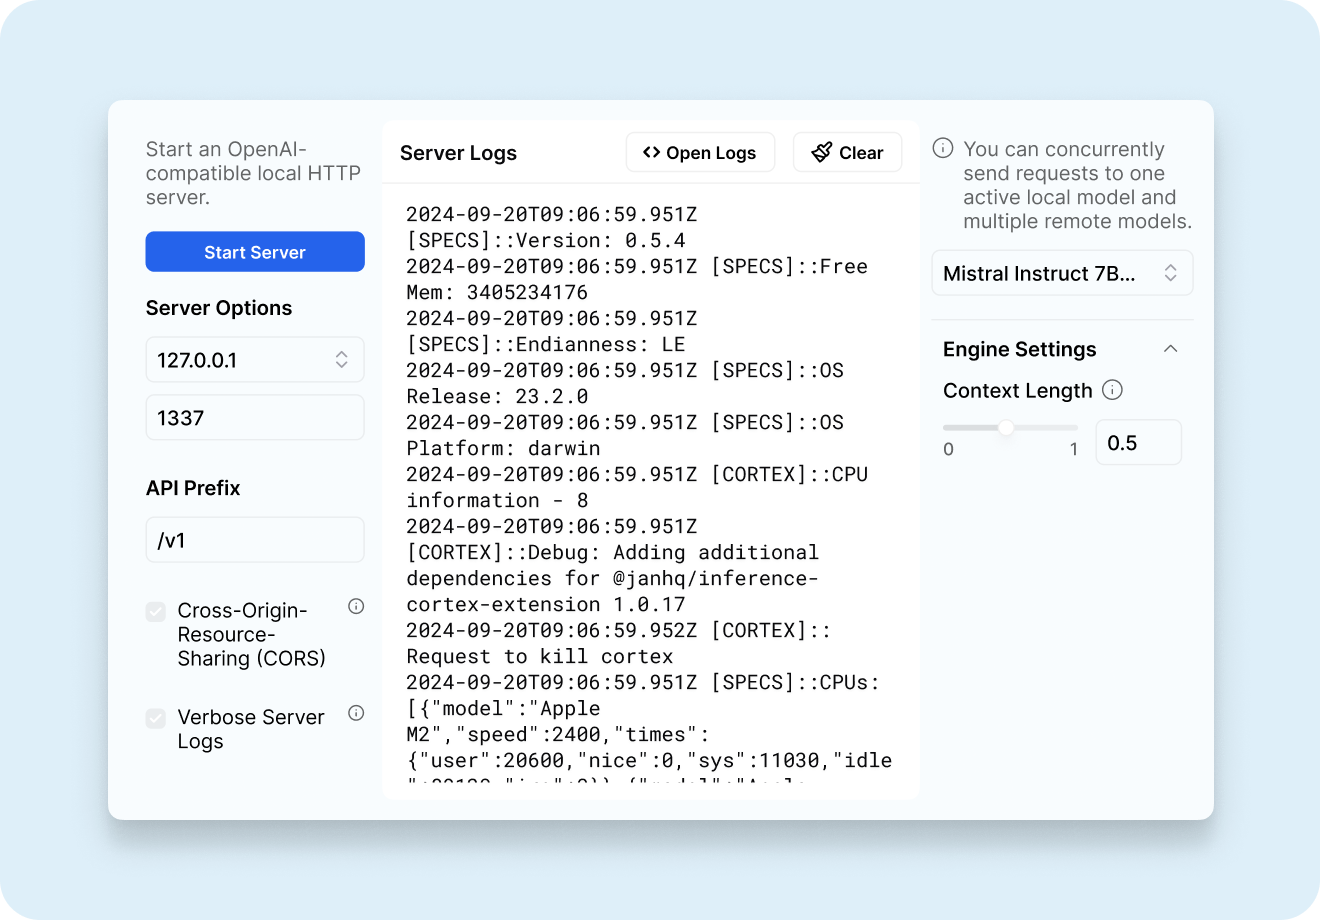Viewport: 1320px width, 920px height.
Task: Click the brush icon to clear logs
Action: (x=822, y=152)
